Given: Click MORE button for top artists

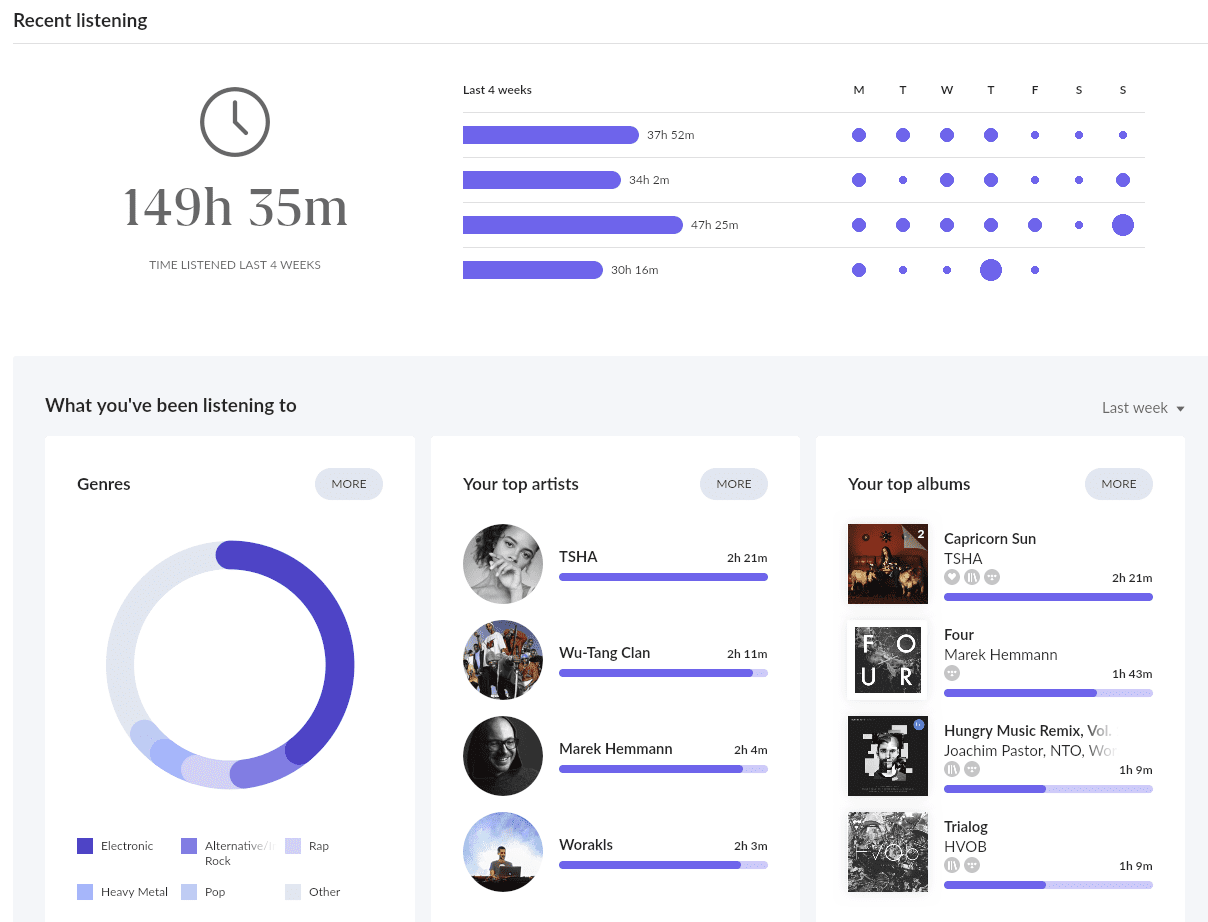Looking at the screenshot, I should click(x=734, y=484).
